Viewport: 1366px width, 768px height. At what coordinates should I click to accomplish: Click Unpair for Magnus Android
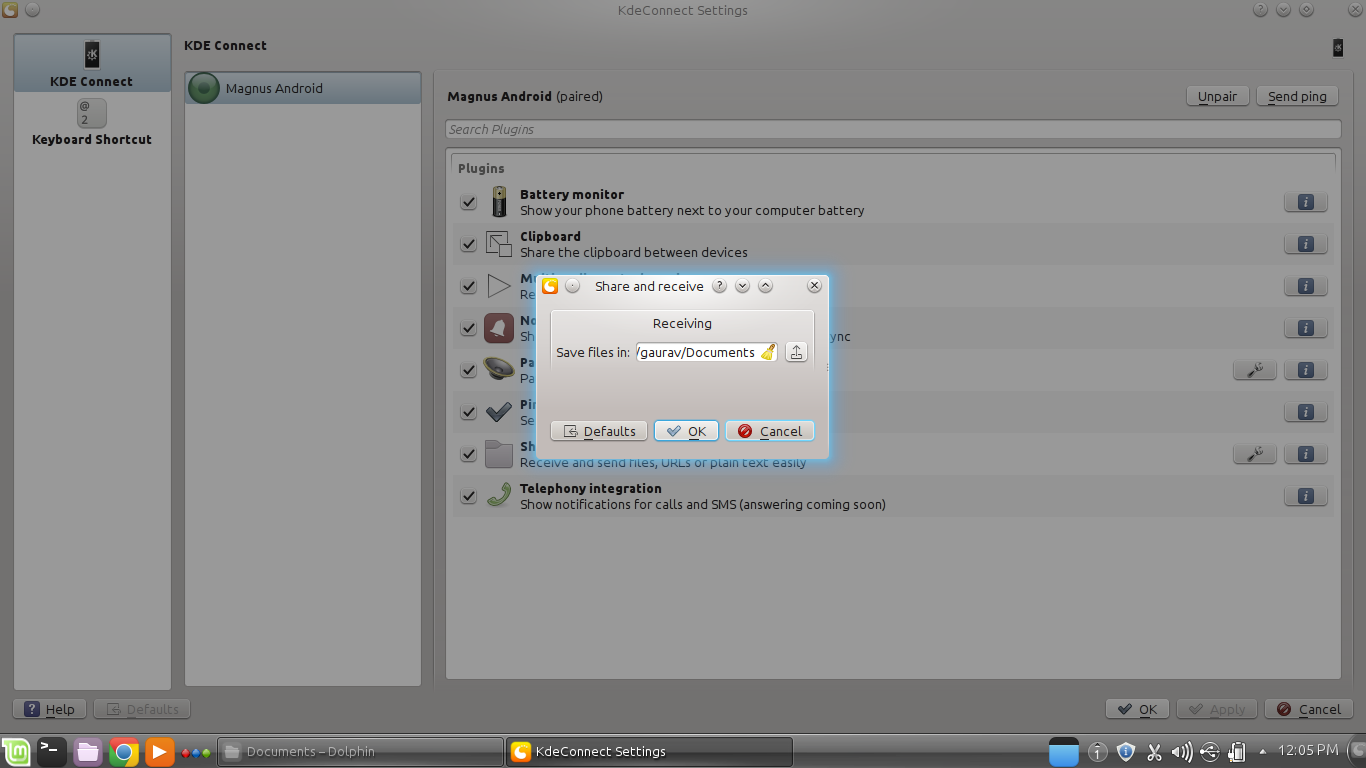[x=1218, y=96]
